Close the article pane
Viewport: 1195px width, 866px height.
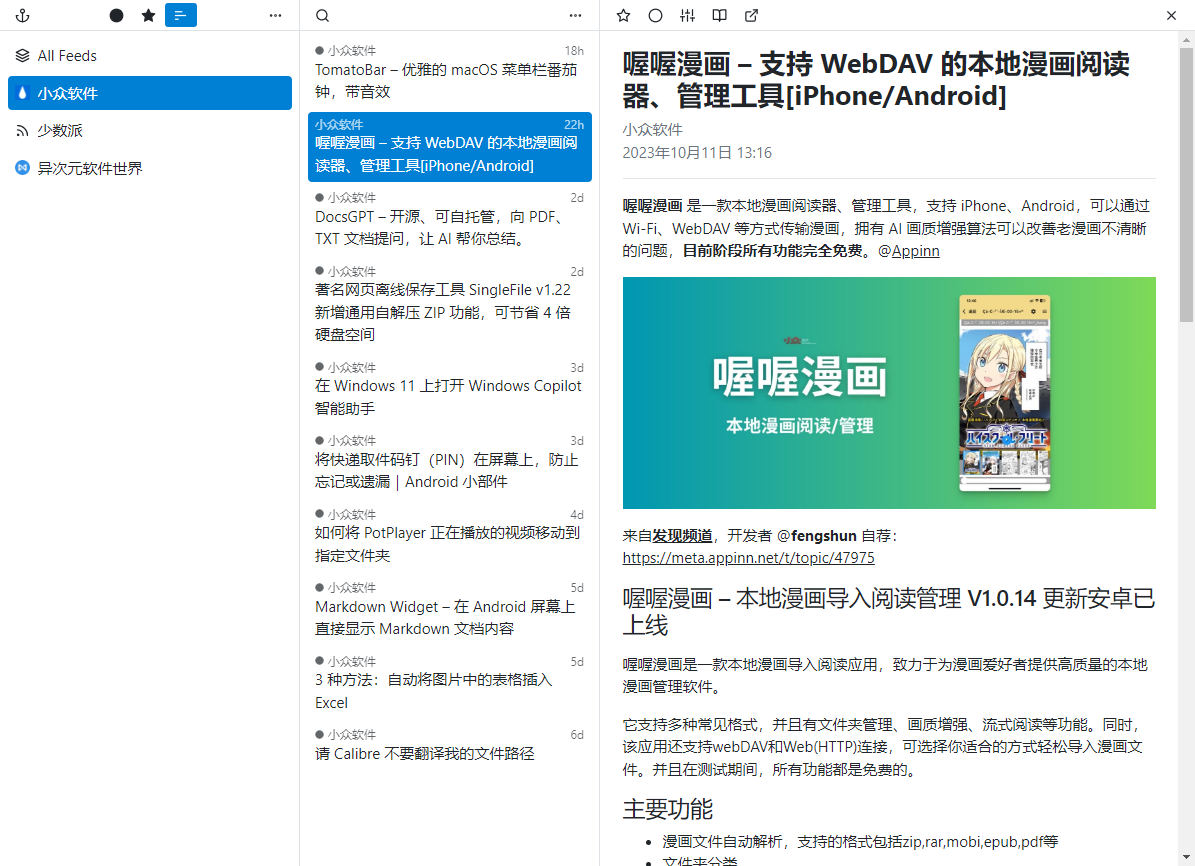click(x=1171, y=15)
